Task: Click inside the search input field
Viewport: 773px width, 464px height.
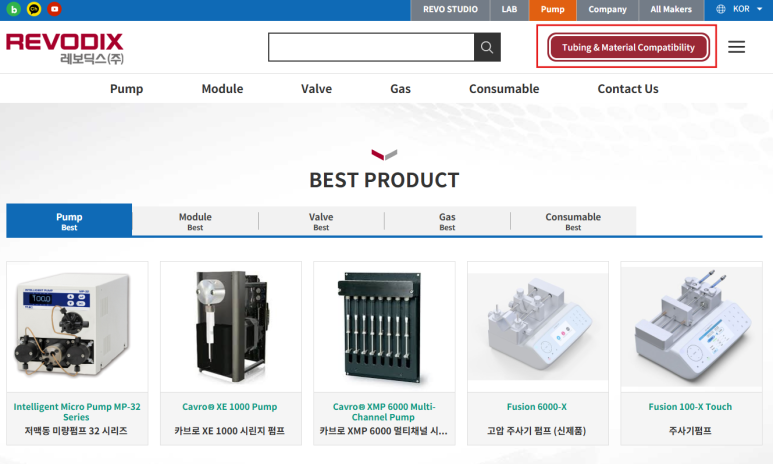Action: (x=371, y=47)
